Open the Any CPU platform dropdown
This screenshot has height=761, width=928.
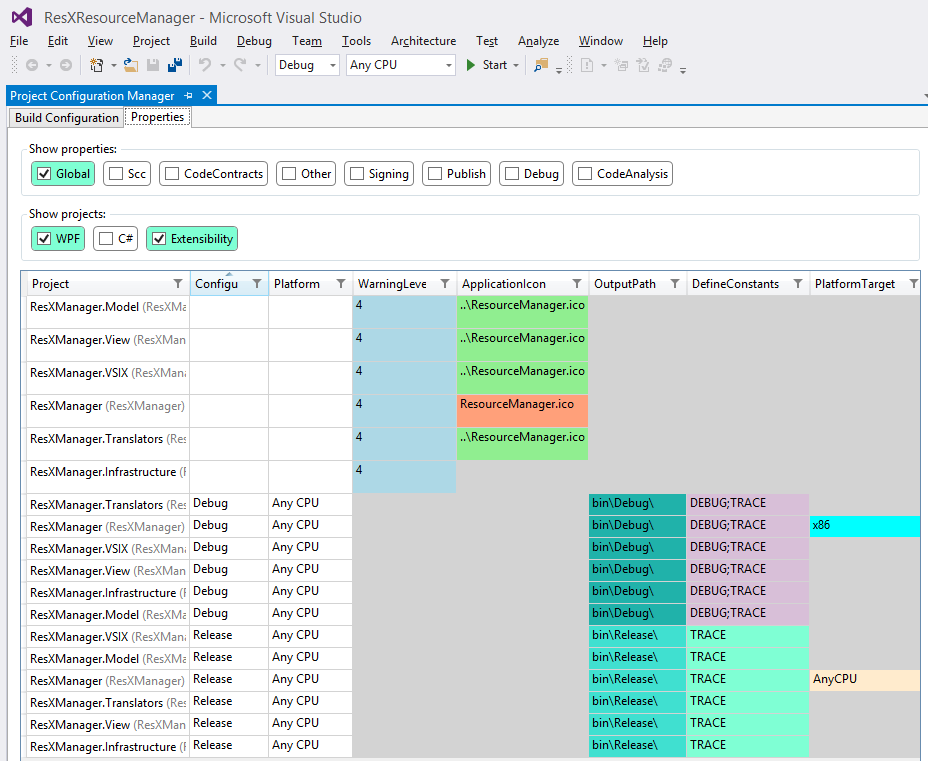pos(400,65)
